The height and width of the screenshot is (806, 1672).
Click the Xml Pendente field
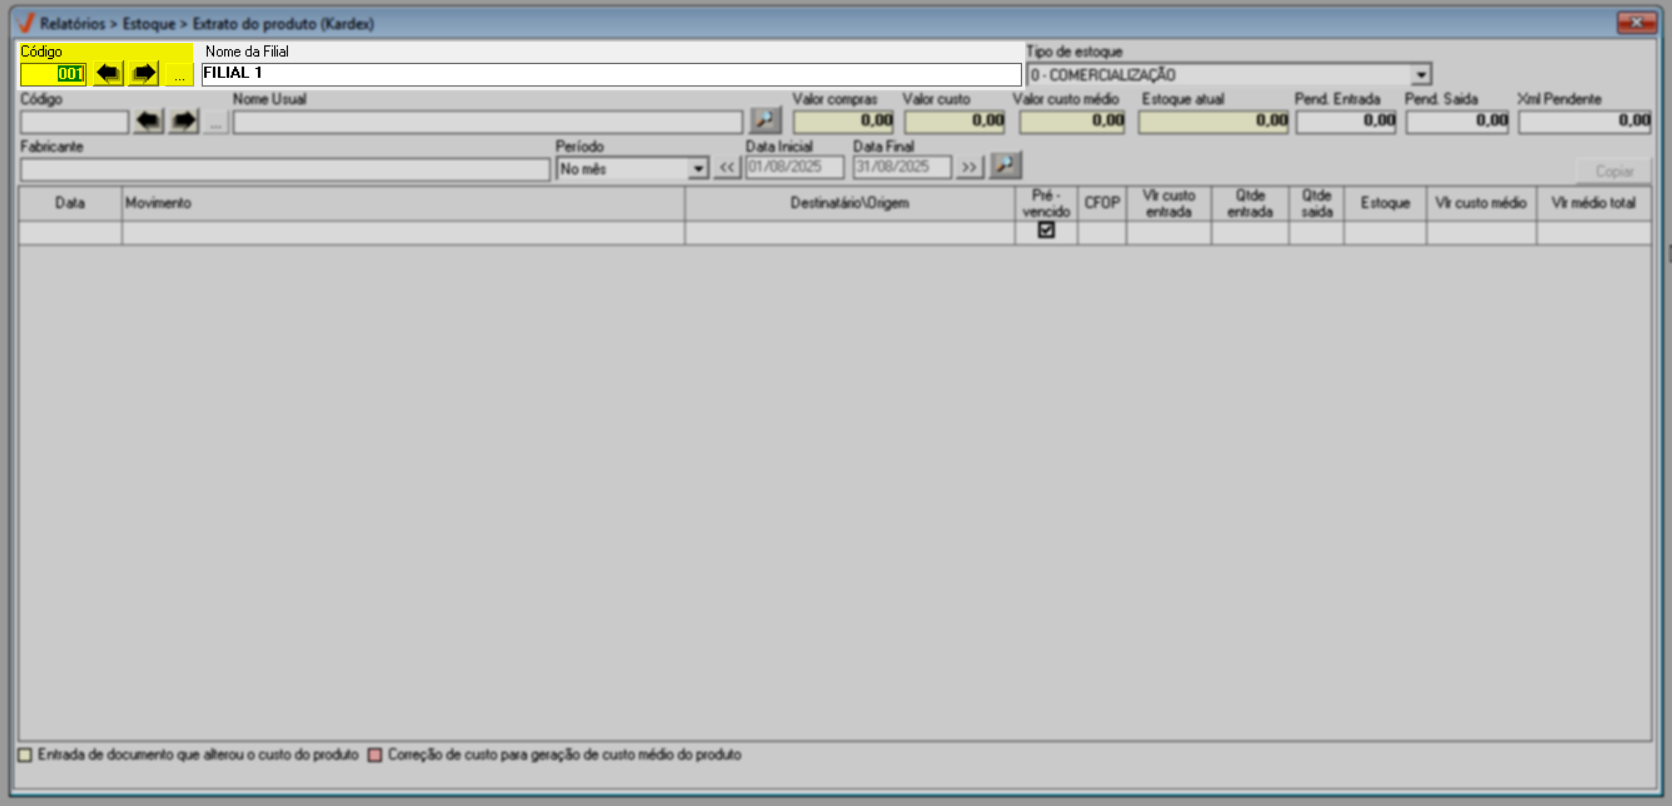tap(1585, 121)
